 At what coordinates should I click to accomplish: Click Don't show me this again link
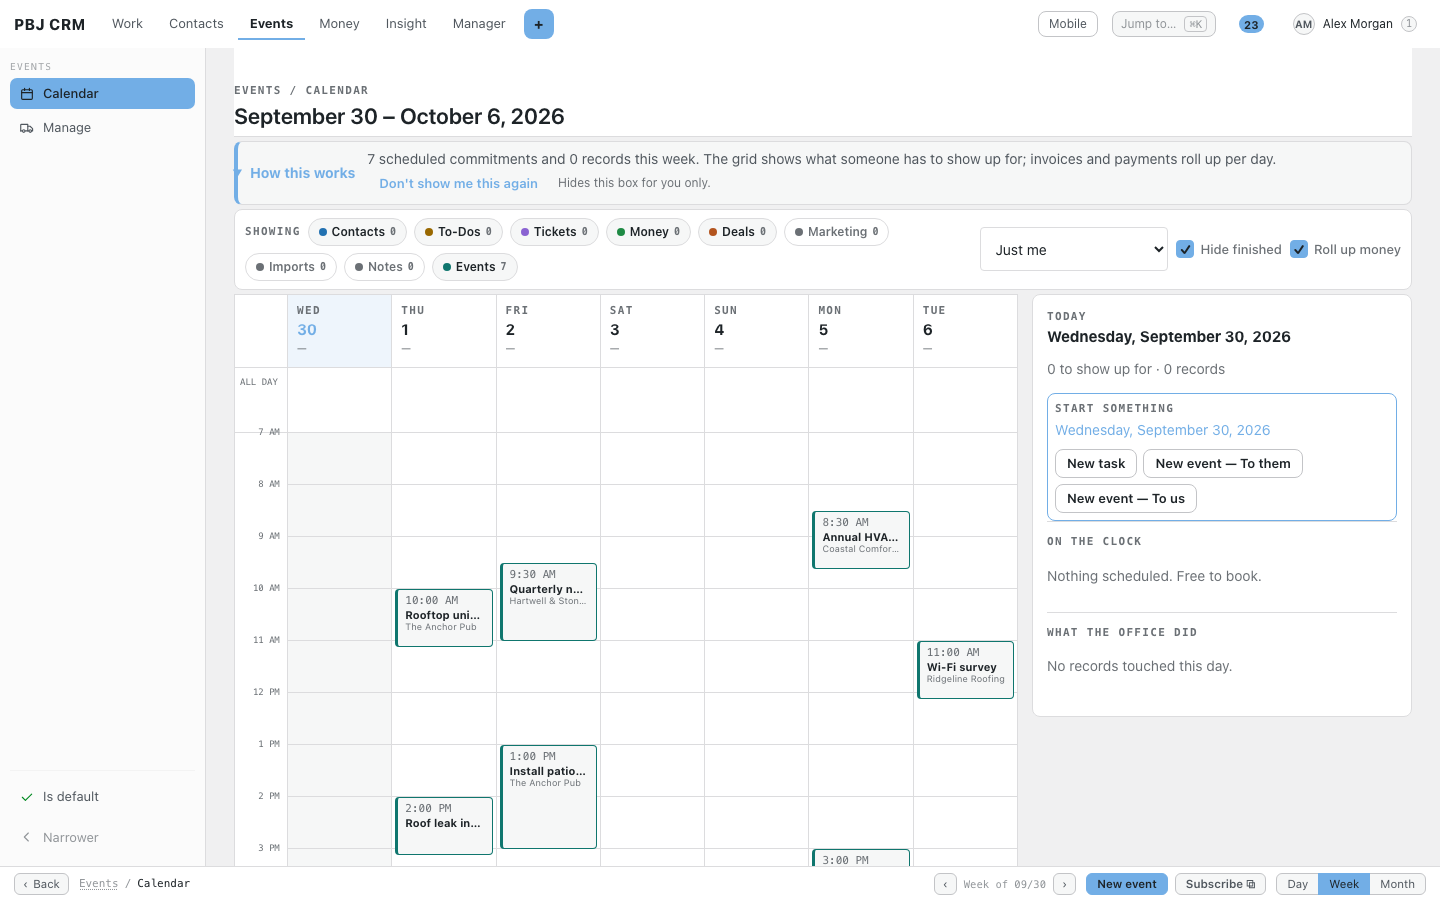[x=458, y=184]
